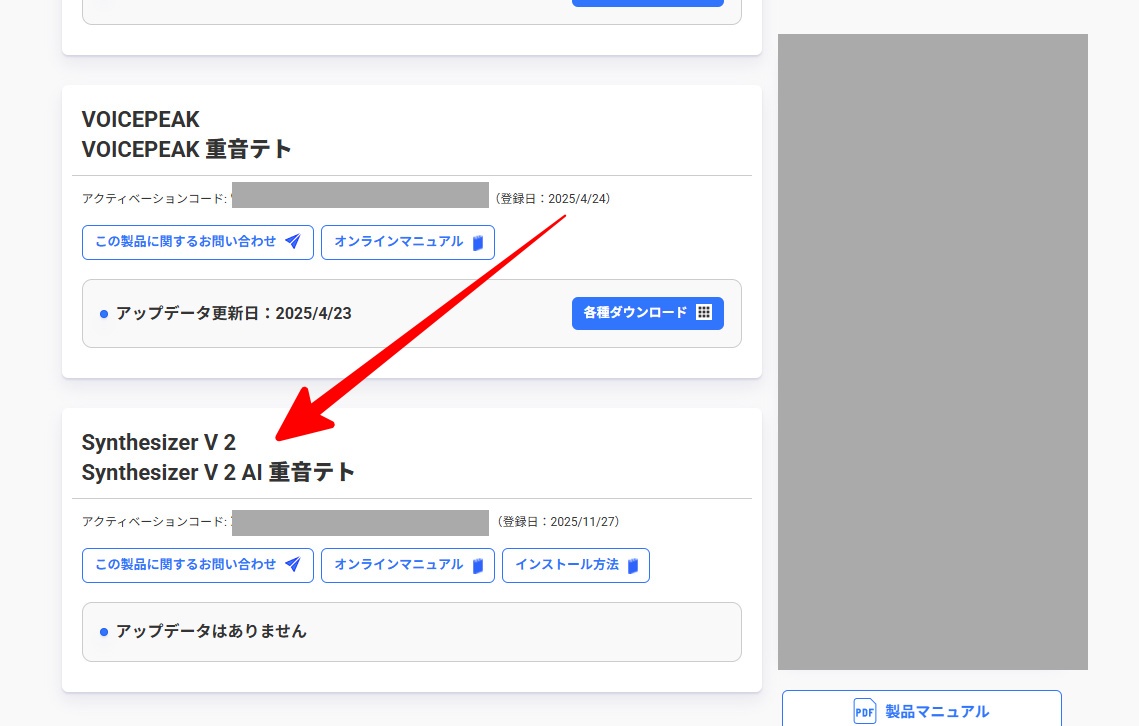Click grid icon on 各種ダウンロード button
The image size is (1139, 726).
click(704, 312)
